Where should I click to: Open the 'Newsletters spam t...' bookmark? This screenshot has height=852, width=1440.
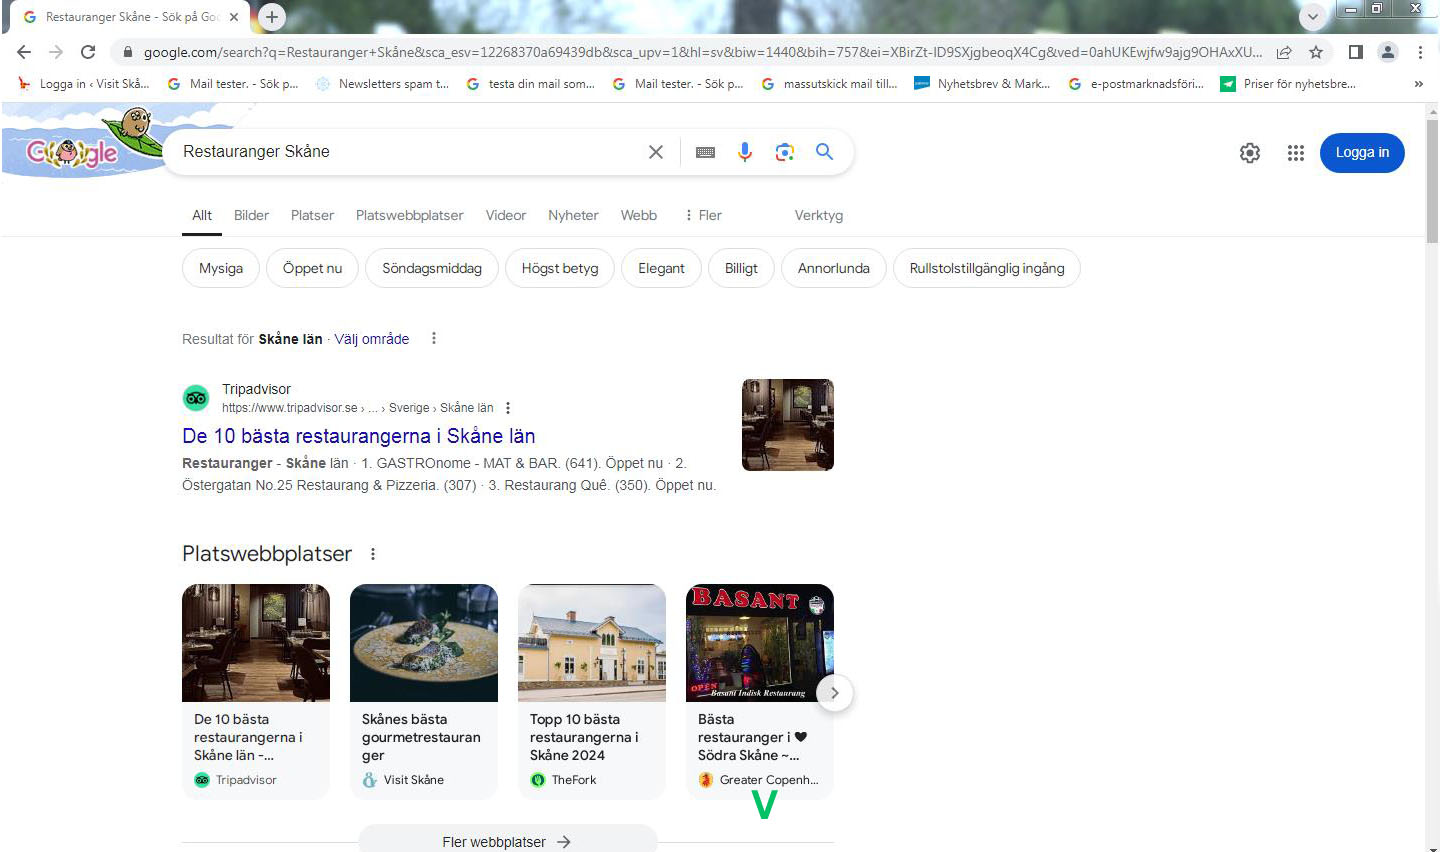382,84
